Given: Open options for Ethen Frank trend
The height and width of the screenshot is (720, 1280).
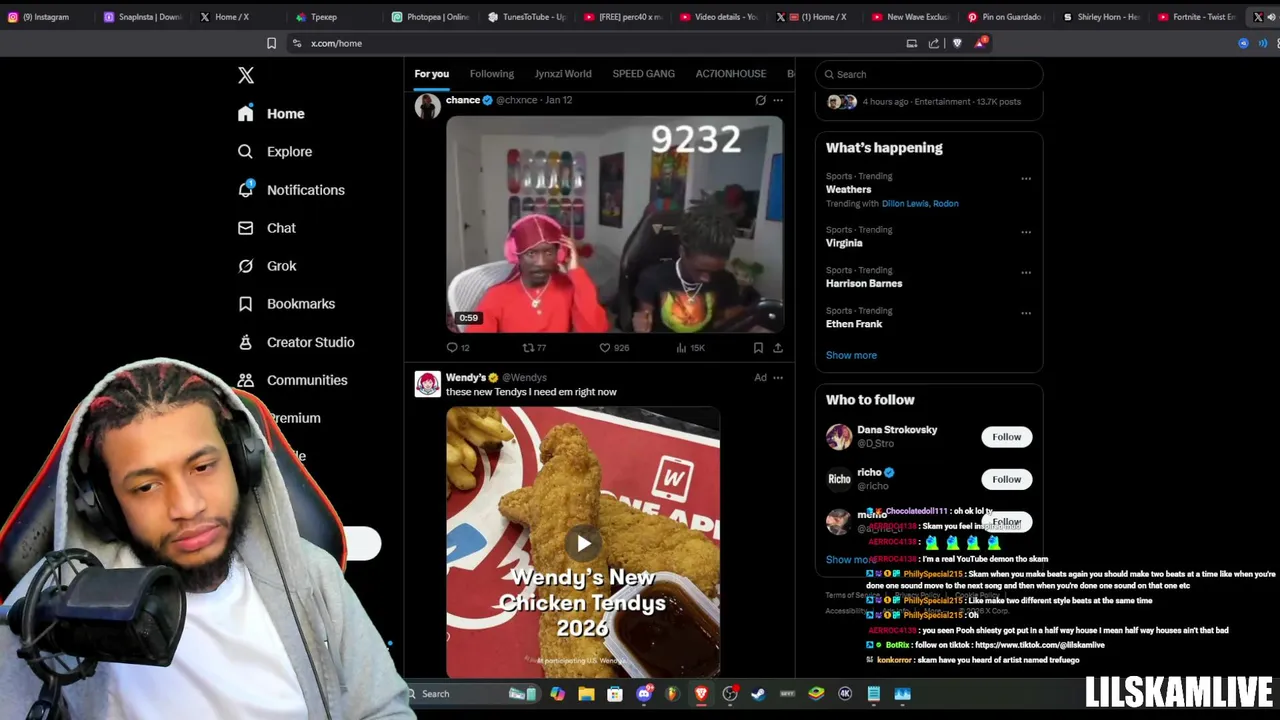Looking at the screenshot, I should [1026, 313].
